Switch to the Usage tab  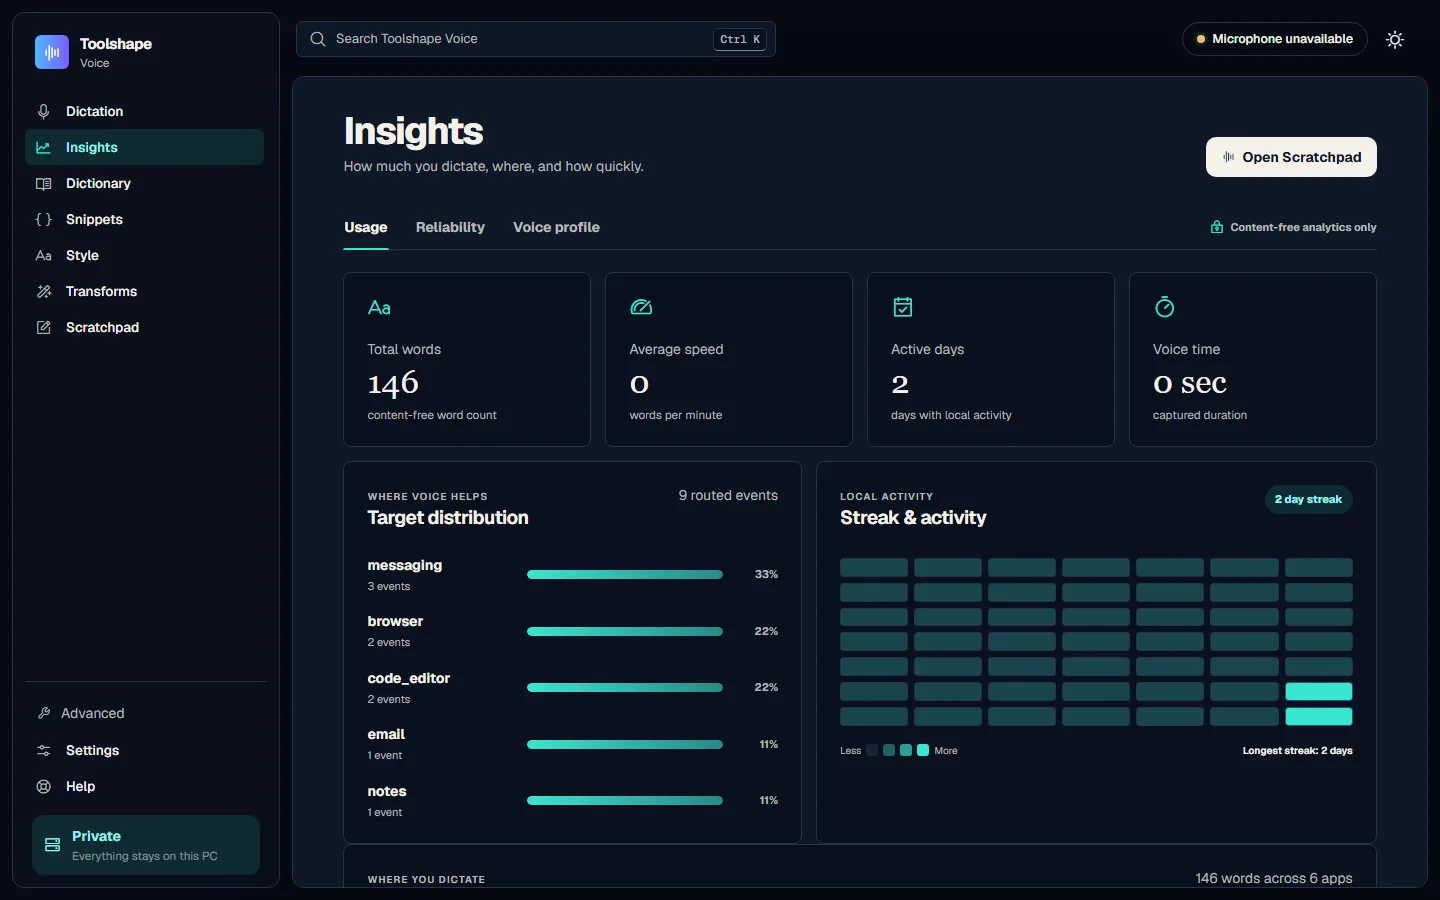(x=366, y=227)
